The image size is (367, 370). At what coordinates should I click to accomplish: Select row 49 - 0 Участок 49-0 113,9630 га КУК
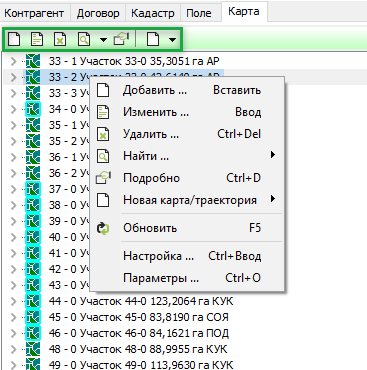(141, 365)
